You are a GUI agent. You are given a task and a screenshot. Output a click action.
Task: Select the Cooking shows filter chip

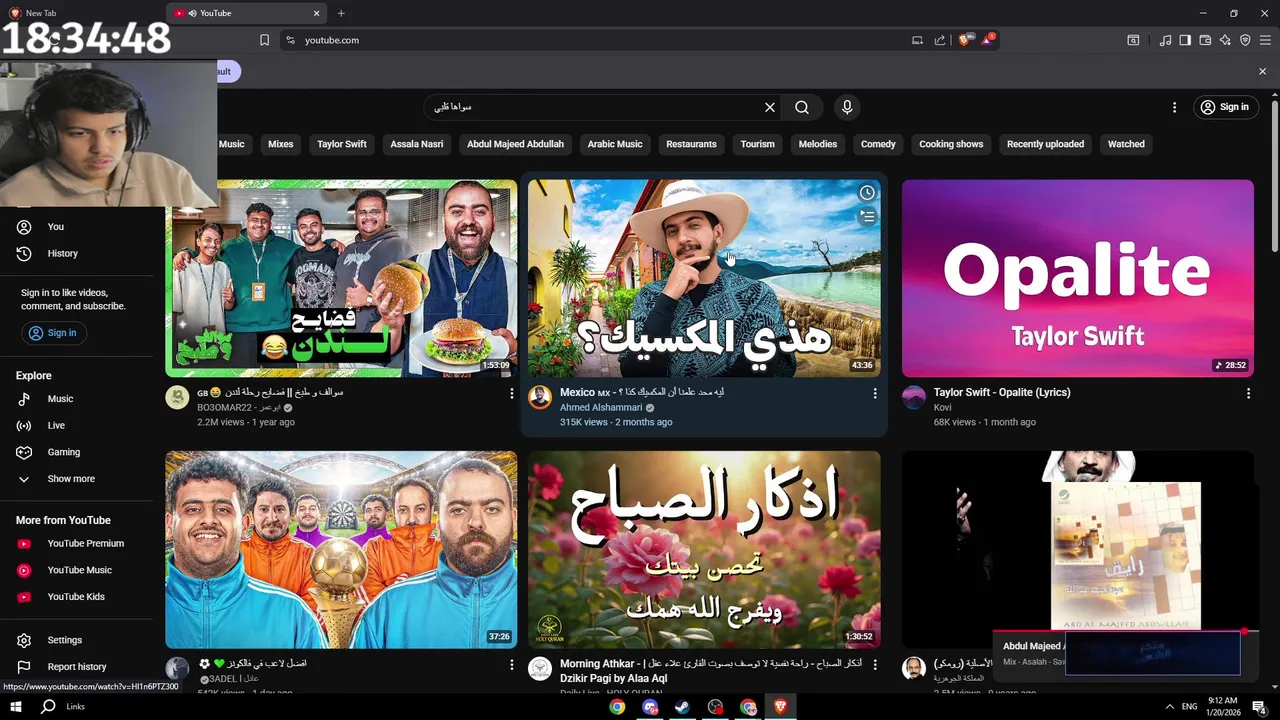tap(951, 144)
